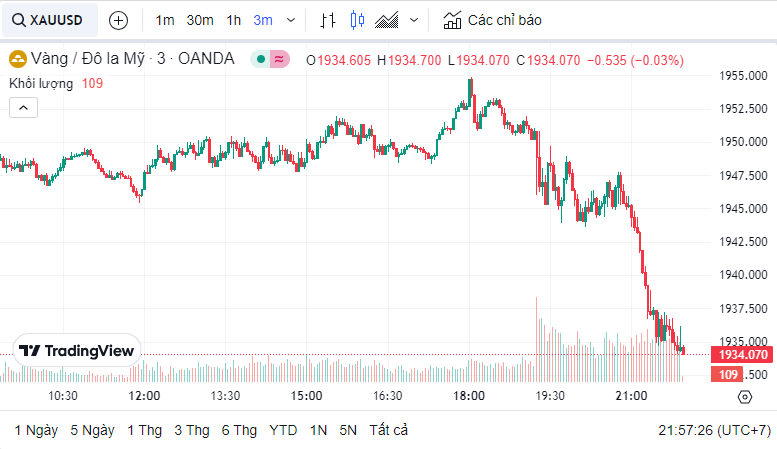Show the Tất cả full range

pos(388,430)
